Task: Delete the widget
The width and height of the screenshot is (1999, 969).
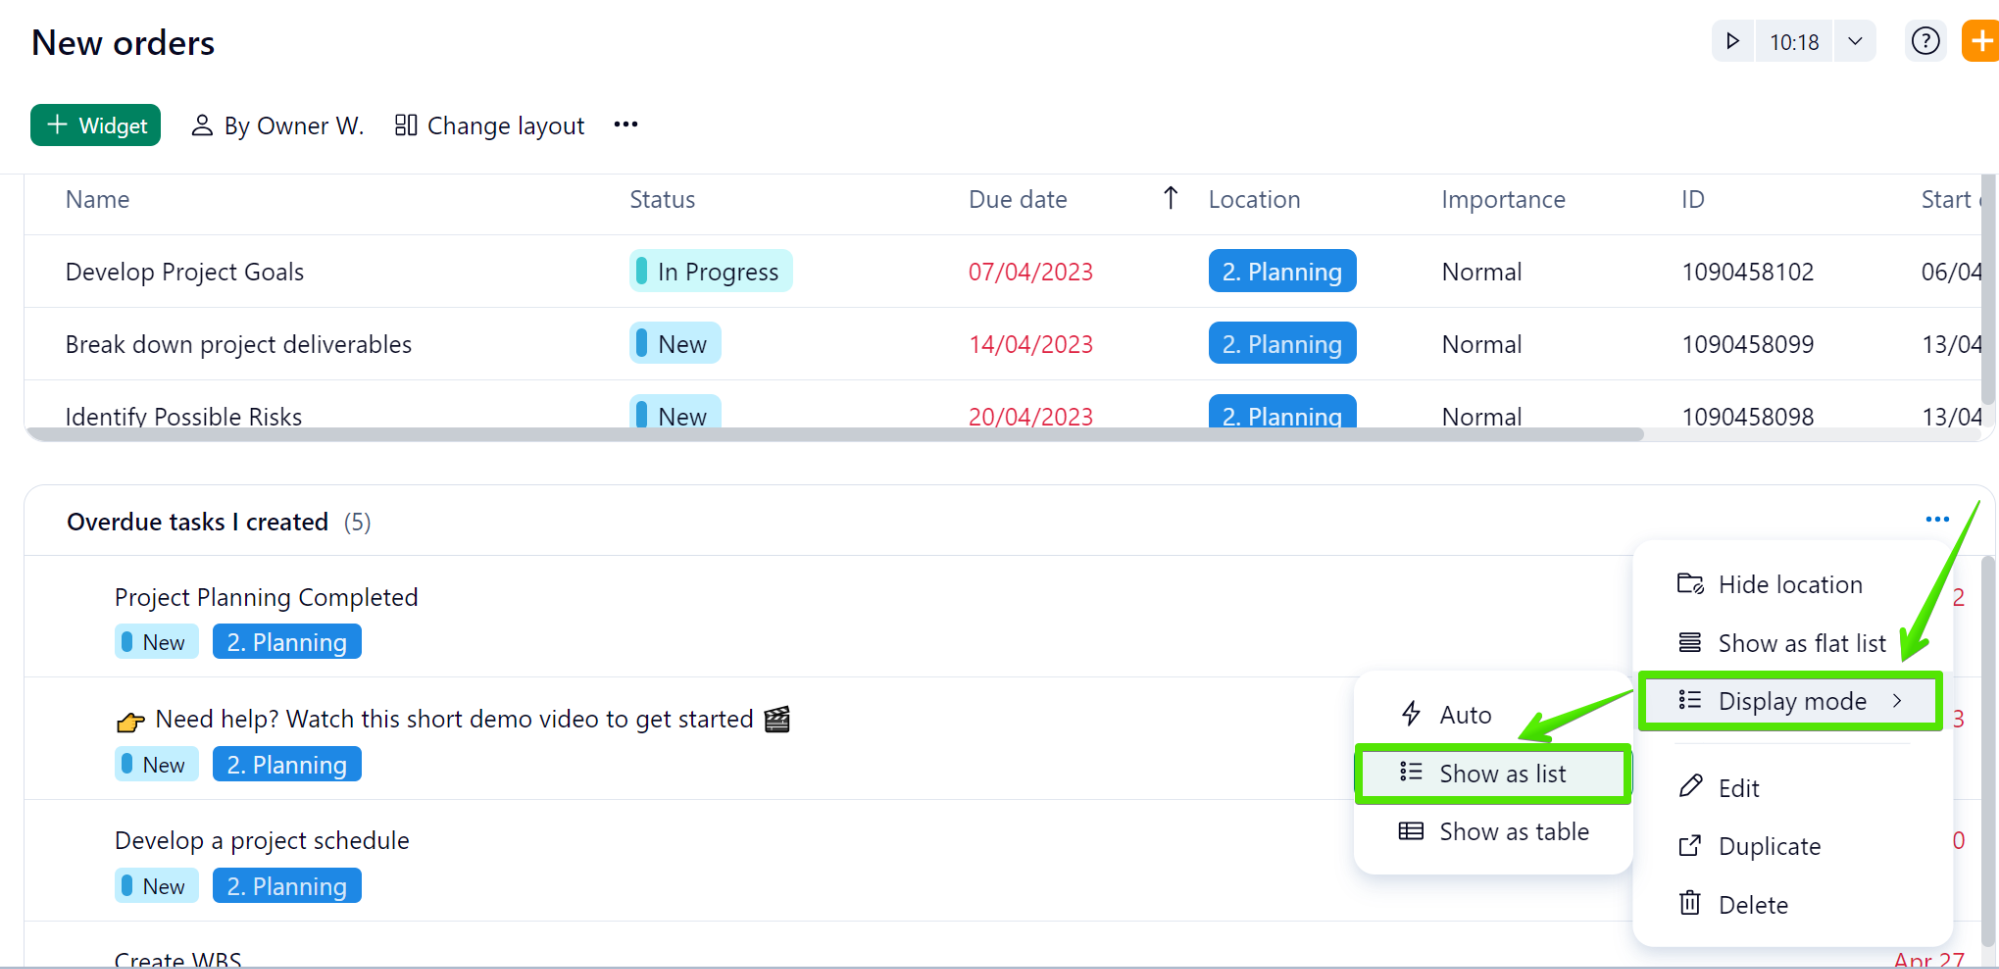Action: point(1733,905)
